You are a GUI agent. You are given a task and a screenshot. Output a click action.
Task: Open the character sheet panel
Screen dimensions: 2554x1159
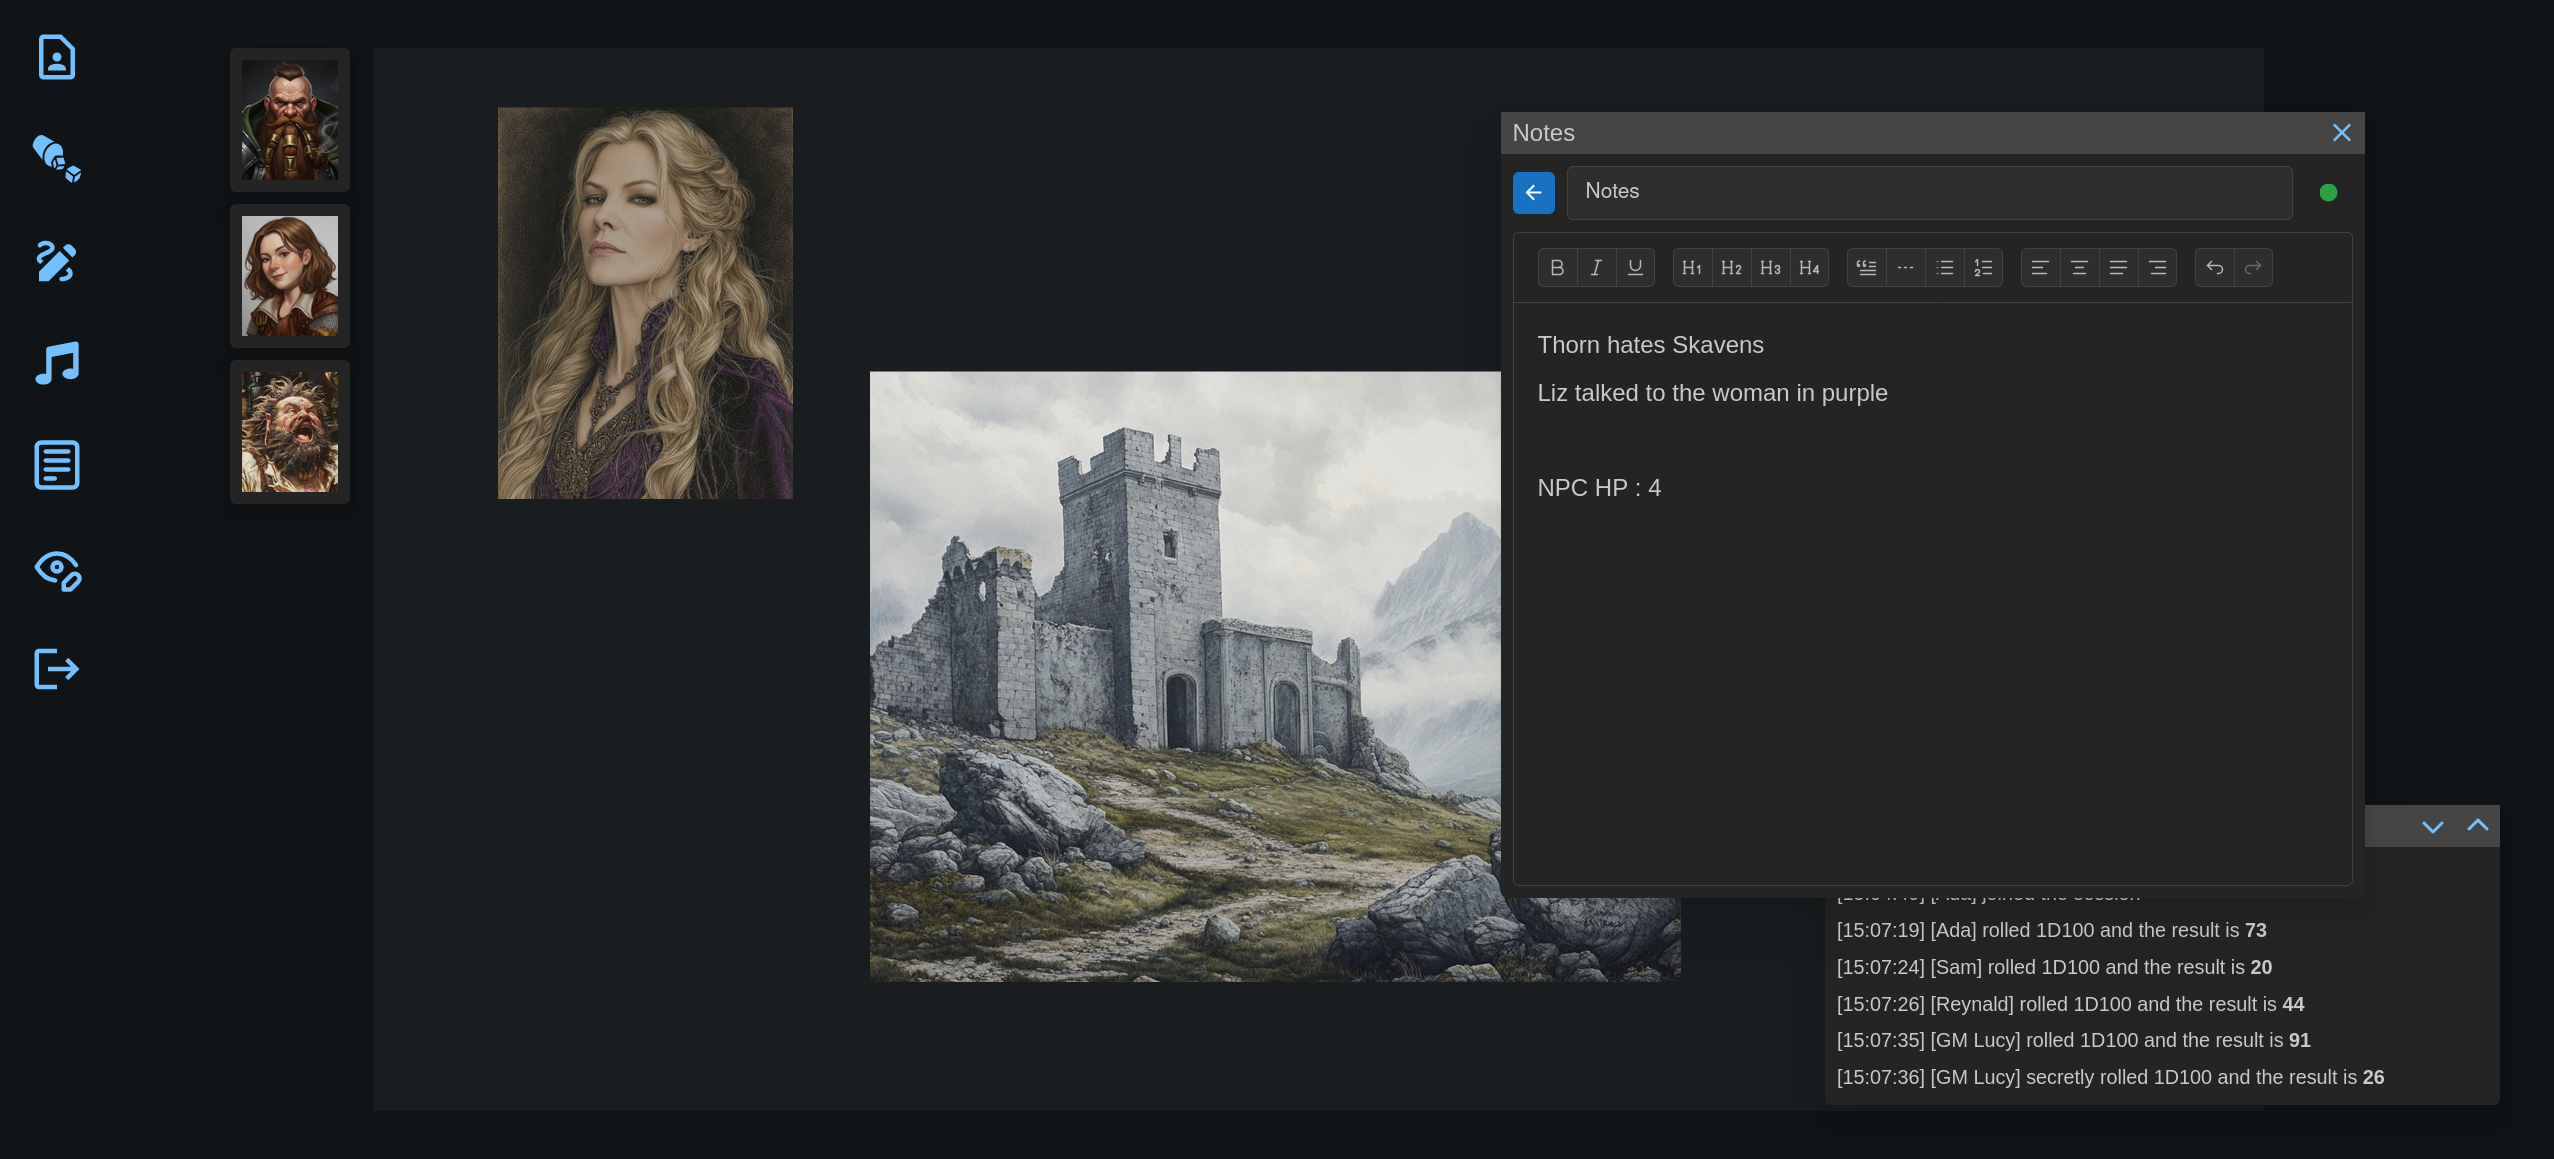coord(56,57)
